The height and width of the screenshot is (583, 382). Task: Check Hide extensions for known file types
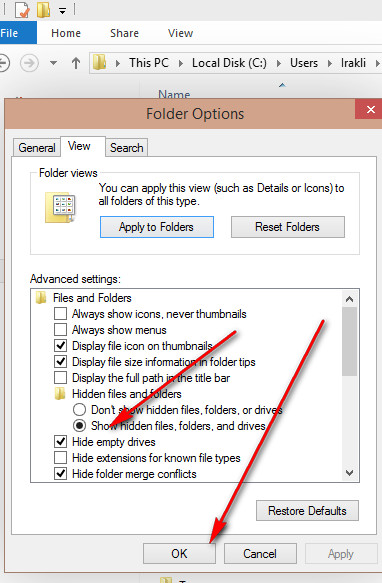[60, 458]
